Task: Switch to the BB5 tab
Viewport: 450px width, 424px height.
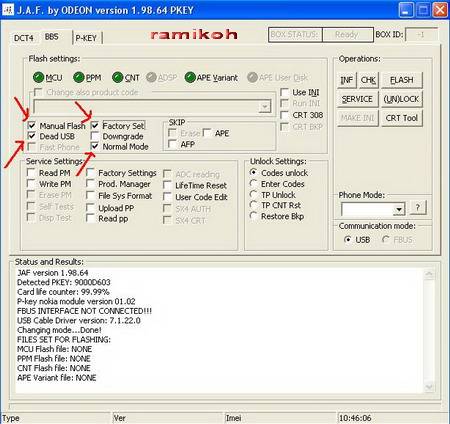Action: [x=52, y=37]
